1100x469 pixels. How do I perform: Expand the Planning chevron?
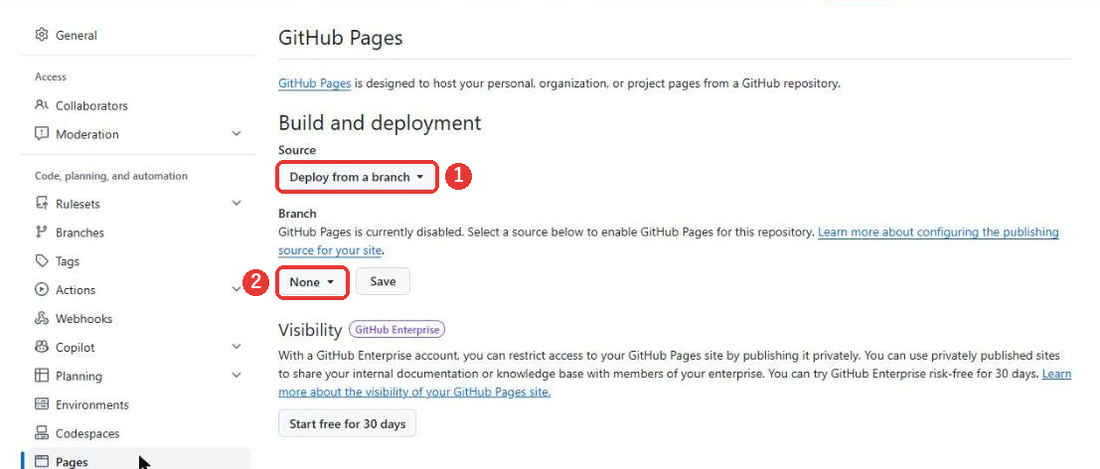pos(236,375)
